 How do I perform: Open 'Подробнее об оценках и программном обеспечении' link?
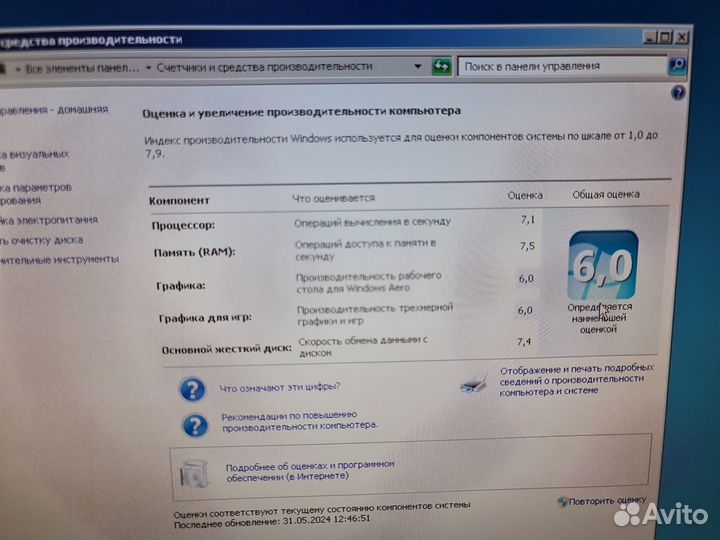coord(310,471)
